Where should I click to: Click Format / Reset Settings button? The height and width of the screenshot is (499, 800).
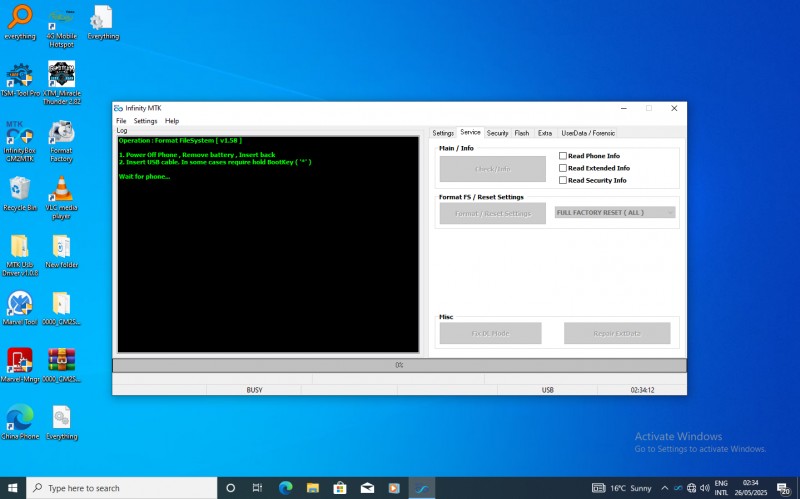[493, 213]
